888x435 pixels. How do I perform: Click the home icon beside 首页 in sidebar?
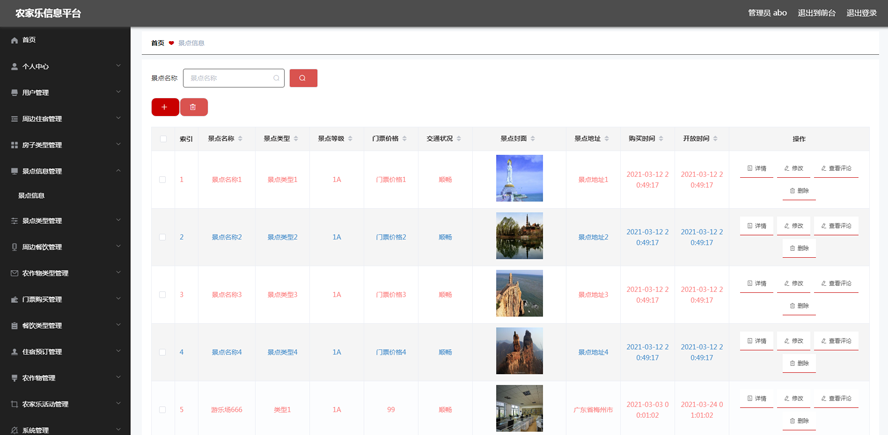click(x=15, y=40)
